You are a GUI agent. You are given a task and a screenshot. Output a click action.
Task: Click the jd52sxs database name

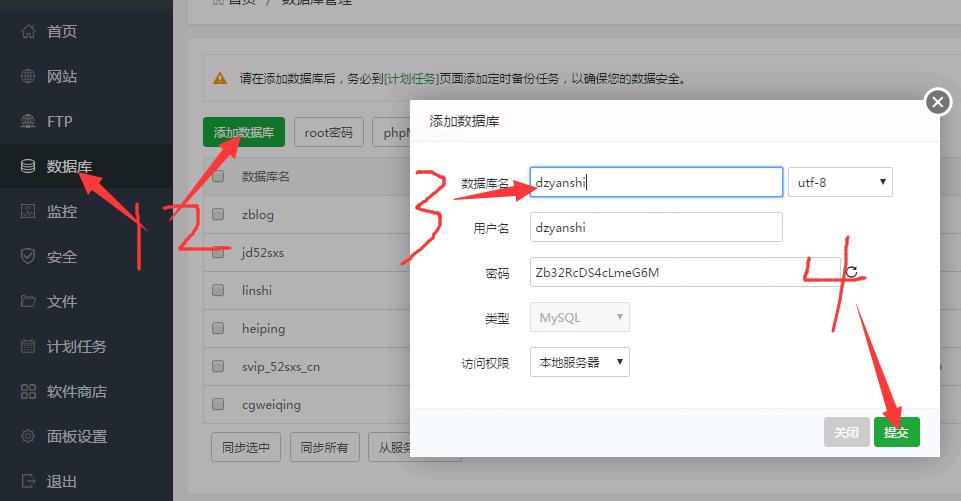coord(263,253)
